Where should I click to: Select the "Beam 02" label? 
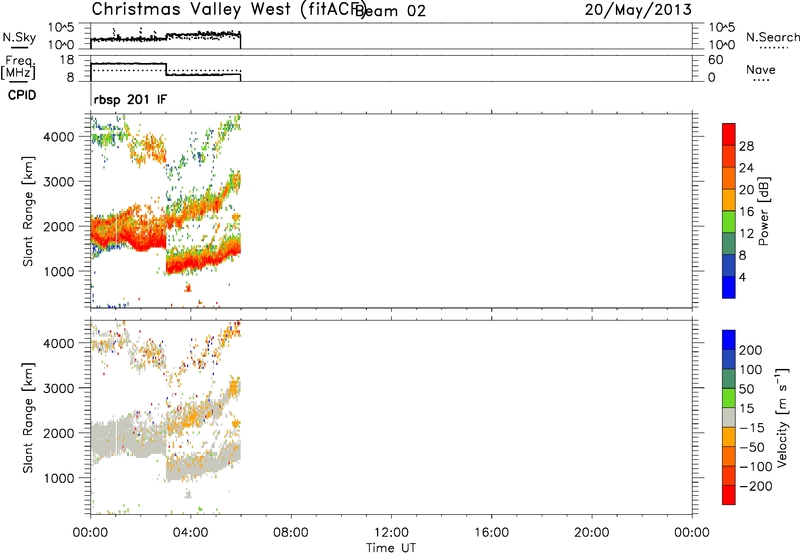click(x=390, y=11)
